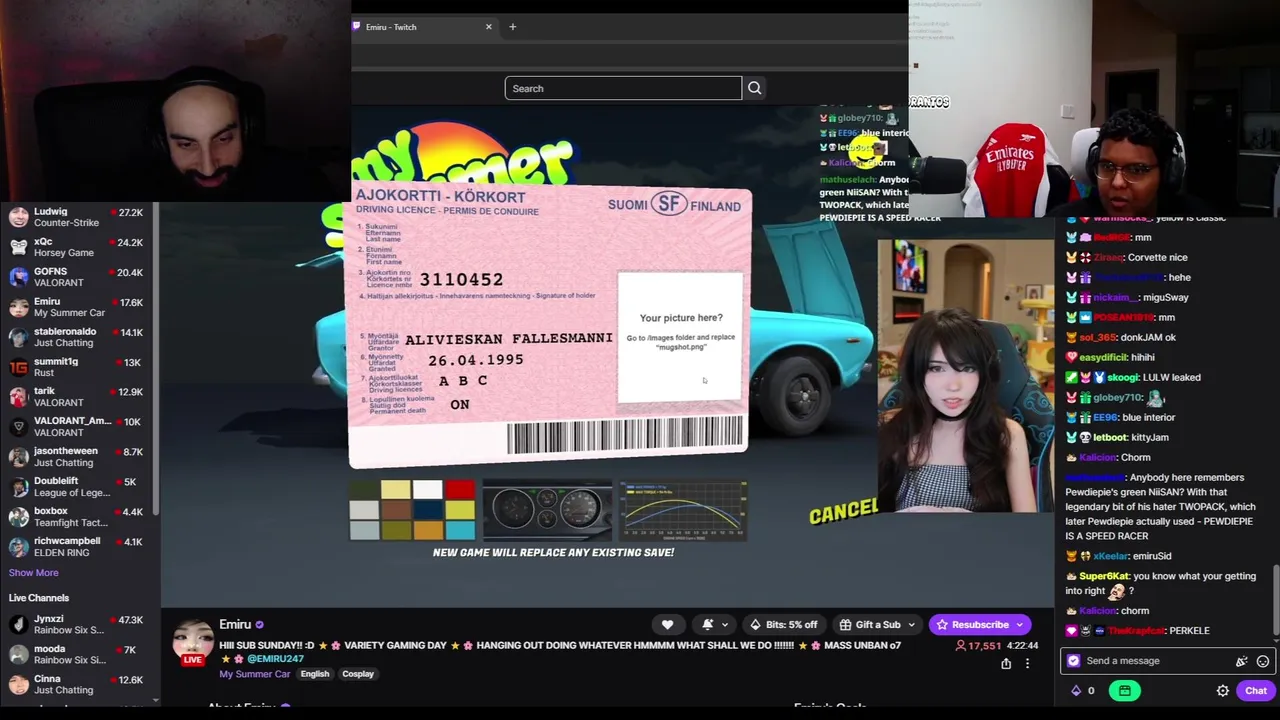Image resolution: width=1280 pixels, height=720 pixels.
Task: Click the left sidebar scrollbar
Action: 155,360
